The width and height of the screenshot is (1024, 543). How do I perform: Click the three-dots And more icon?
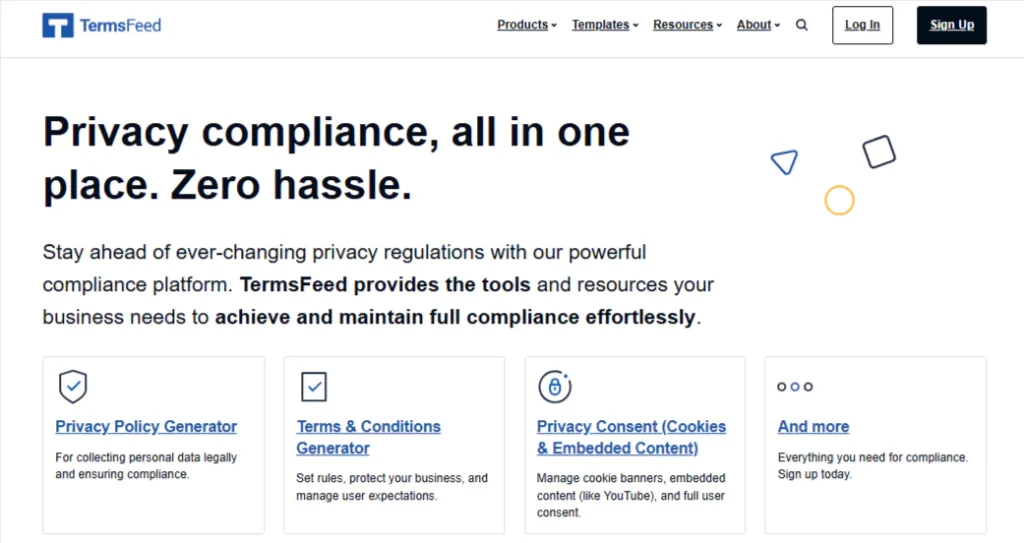pos(795,387)
